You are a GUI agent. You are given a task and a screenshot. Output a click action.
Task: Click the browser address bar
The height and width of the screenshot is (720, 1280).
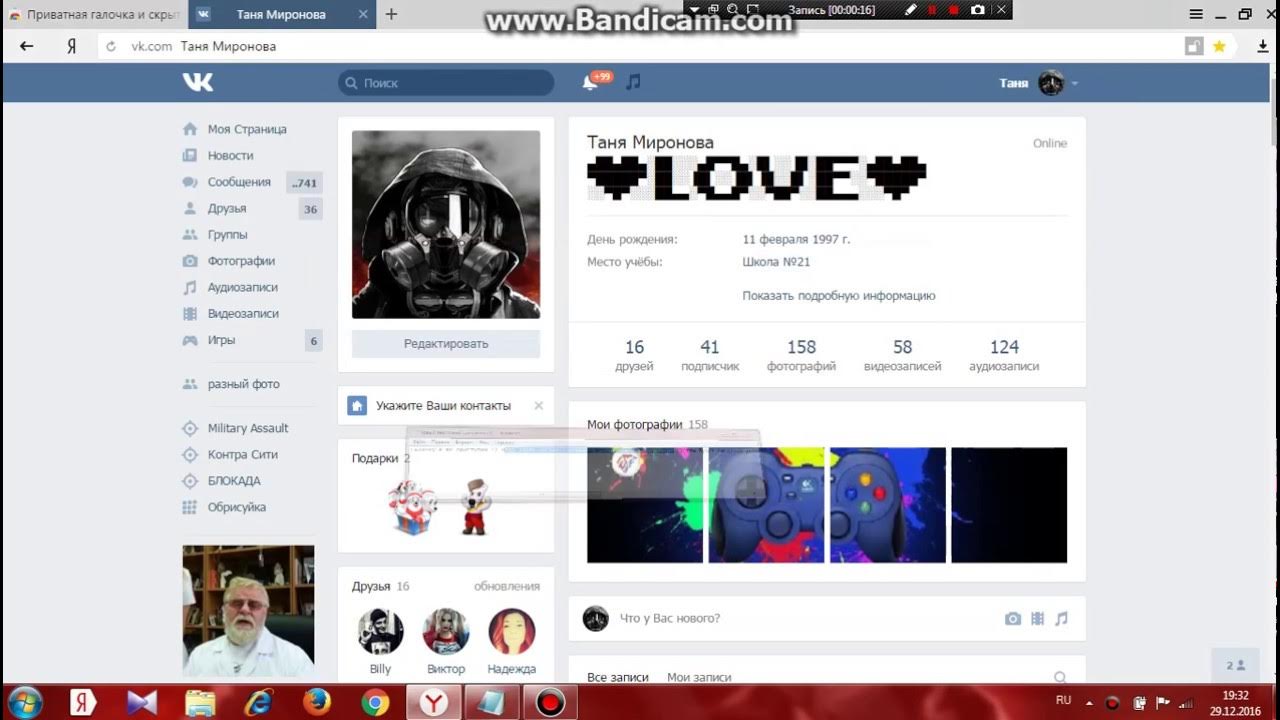point(640,46)
